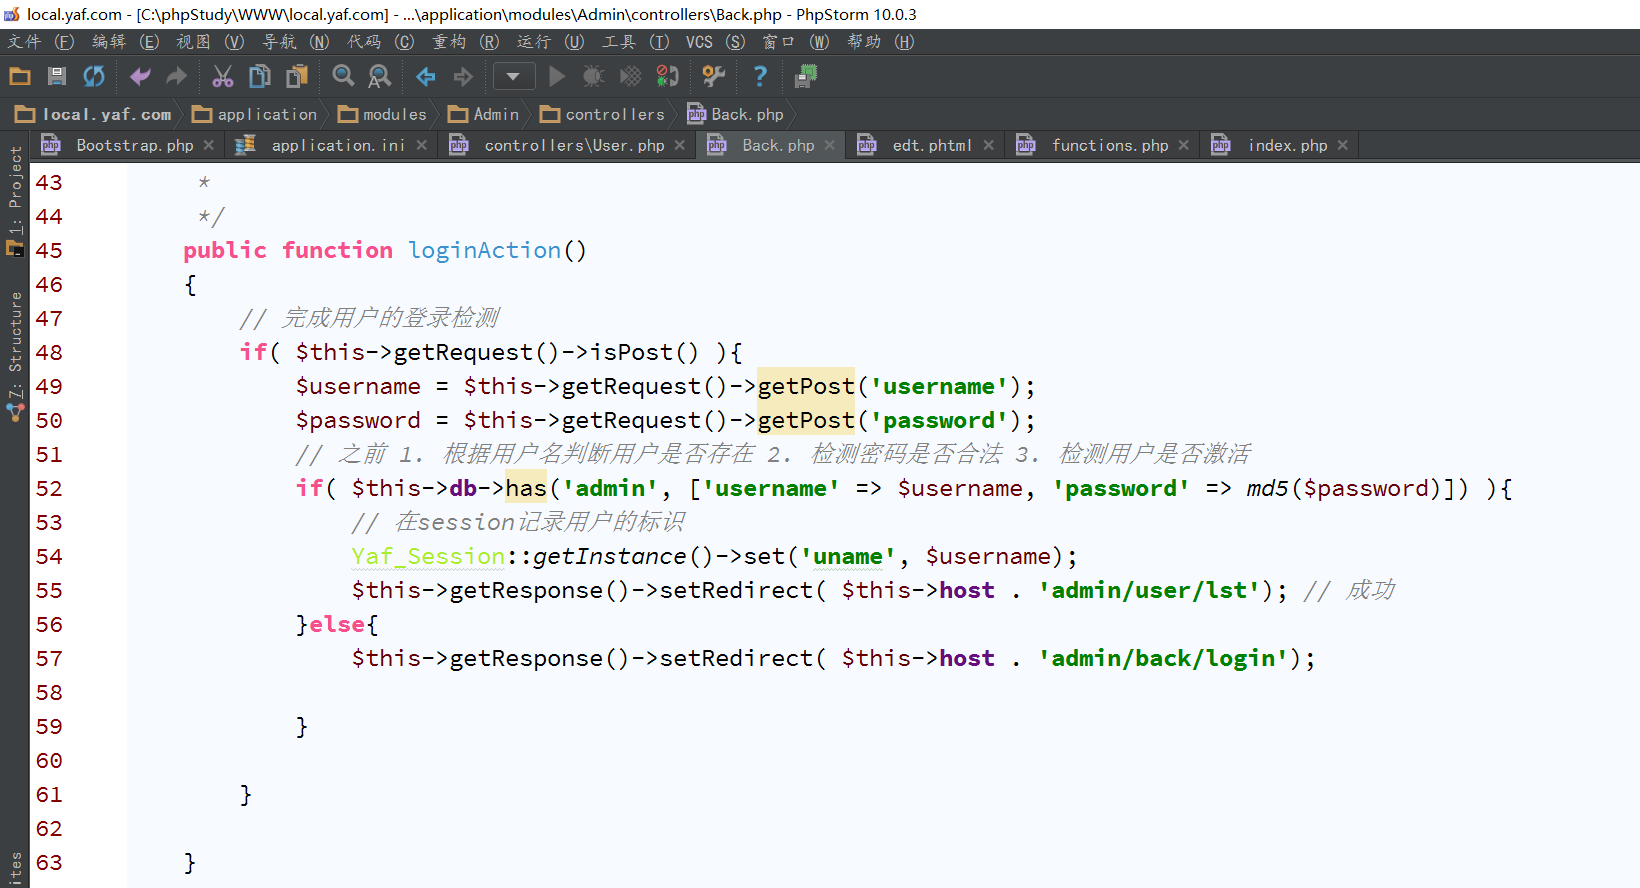This screenshot has height=888, width=1640.
Task: Click the Synchronize icon in toolbar
Action: 94,76
